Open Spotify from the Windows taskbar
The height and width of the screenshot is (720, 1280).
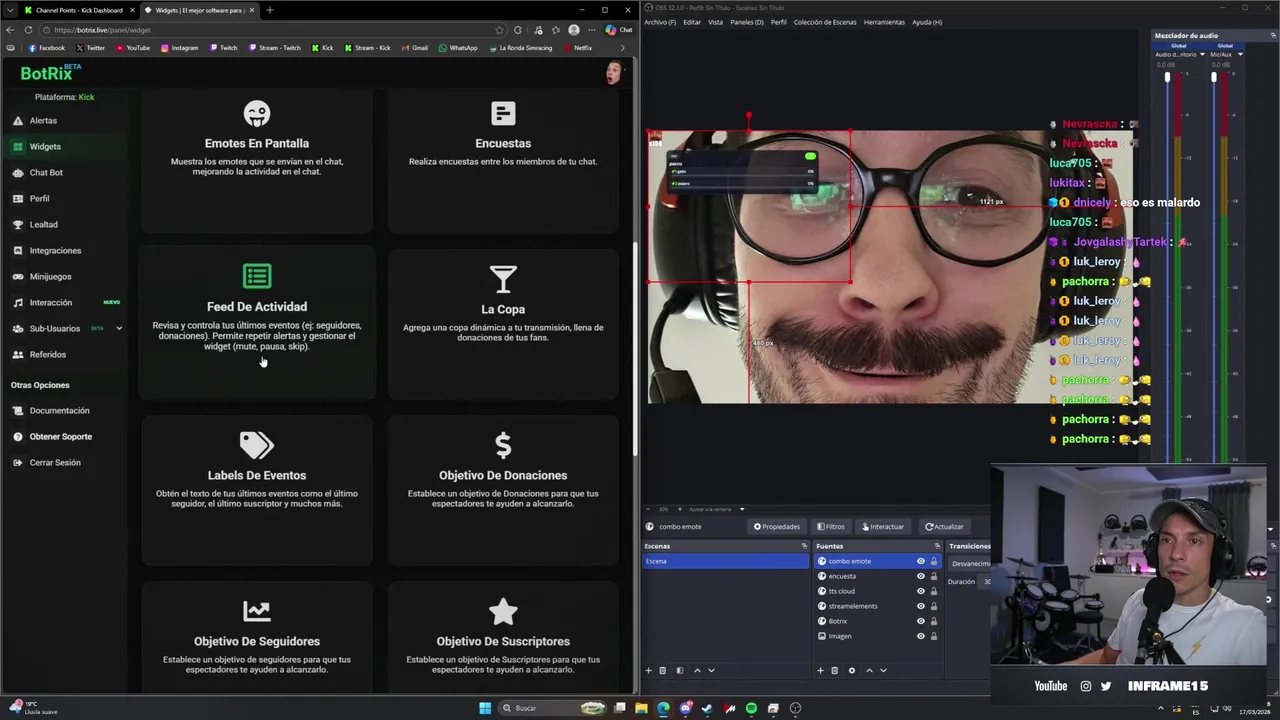(751, 708)
